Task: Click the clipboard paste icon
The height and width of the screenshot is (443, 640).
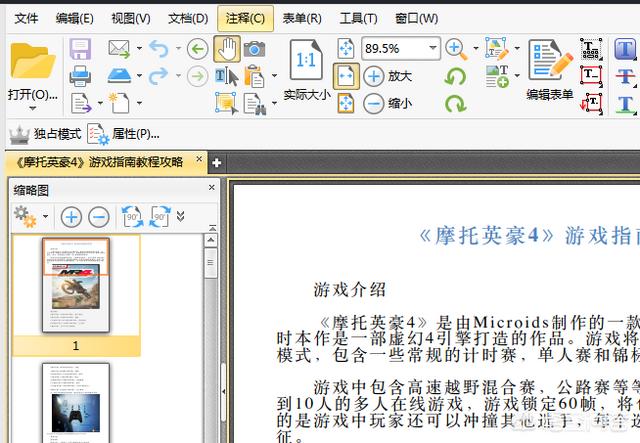Action: [254, 76]
